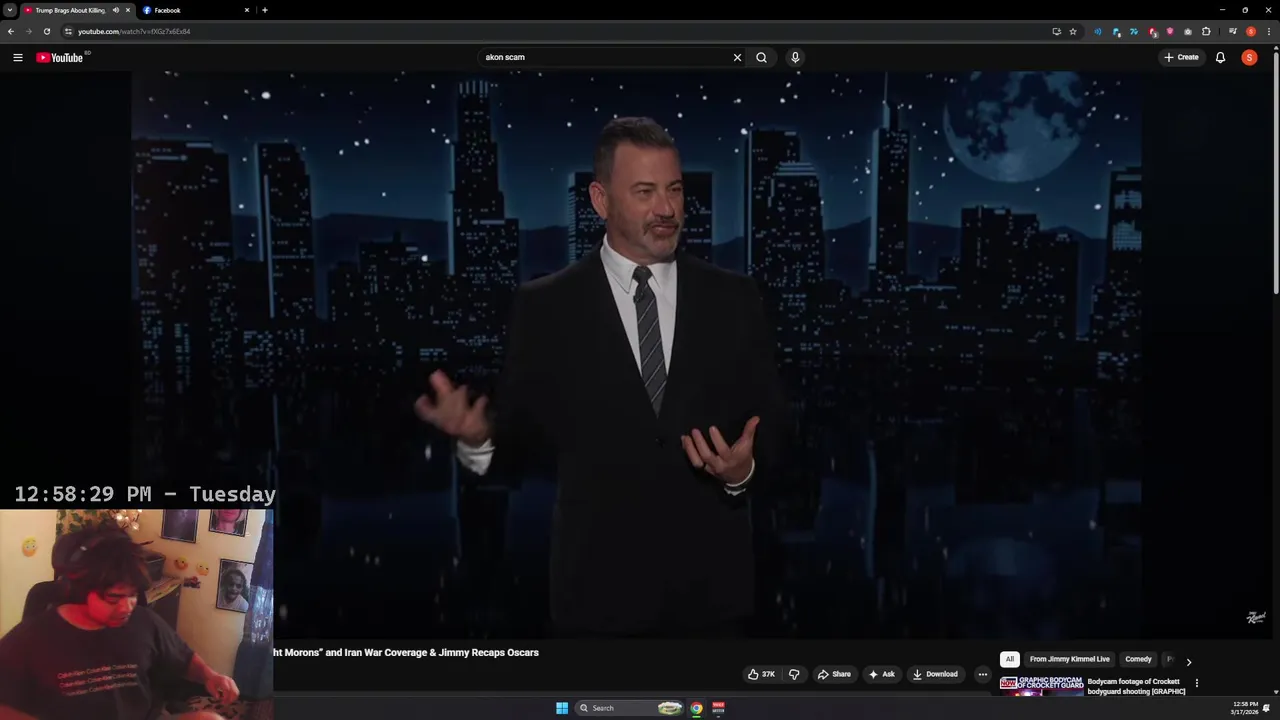
Task: Open Chrome profile avatar
Action: [x=1251, y=31]
